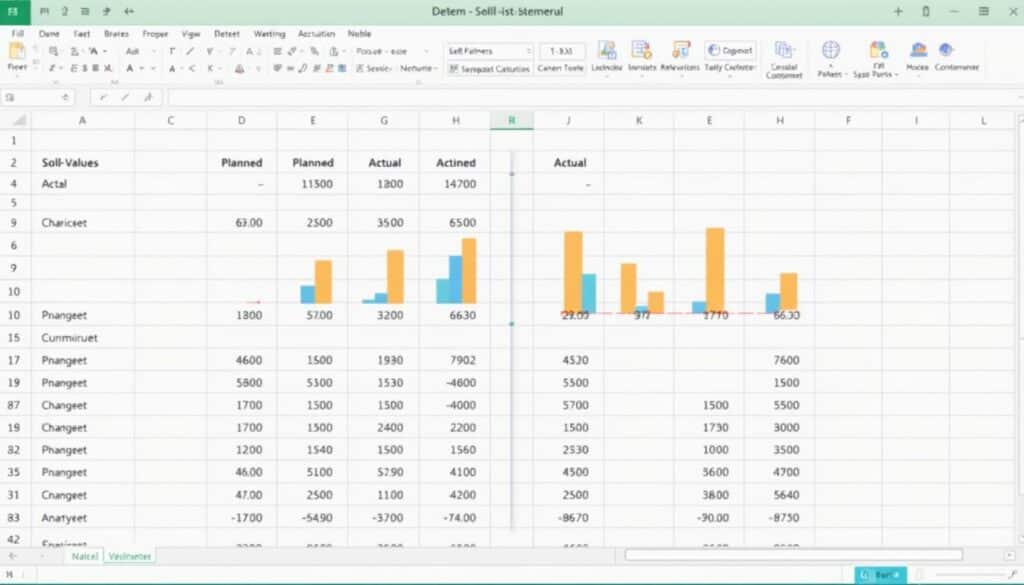Screen dimensions: 1024x585
Task: Switch to the Dane ribbon tab
Action: coord(49,33)
